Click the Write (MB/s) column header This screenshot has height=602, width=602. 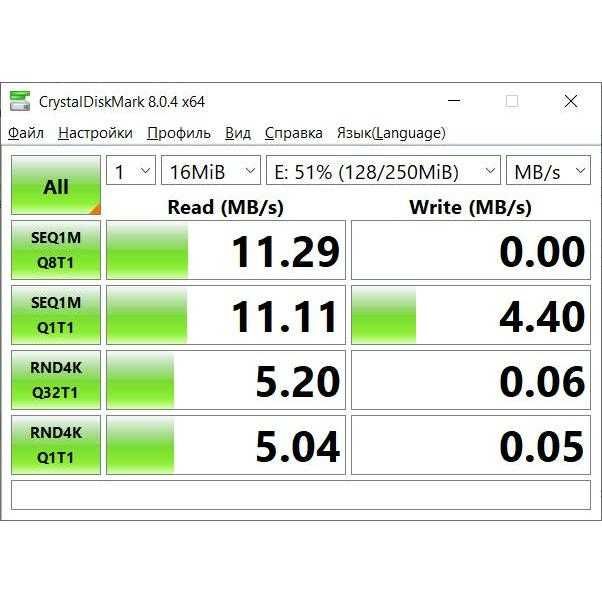coord(471,207)
